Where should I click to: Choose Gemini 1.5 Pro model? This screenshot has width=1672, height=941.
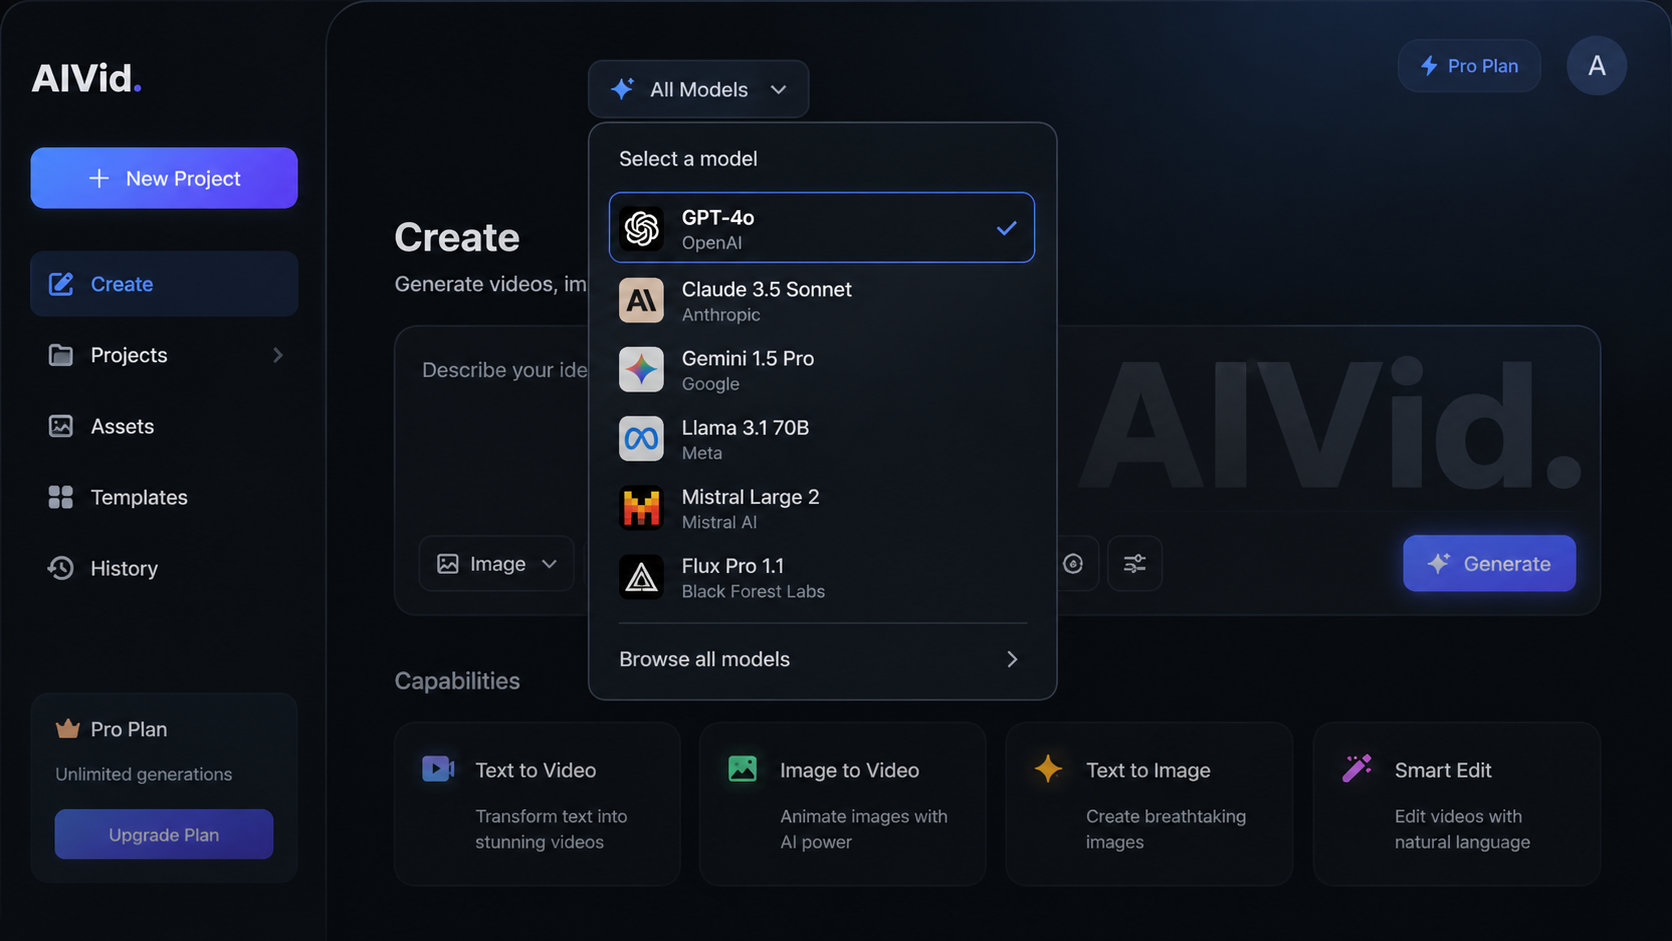[x=822, y=370]
